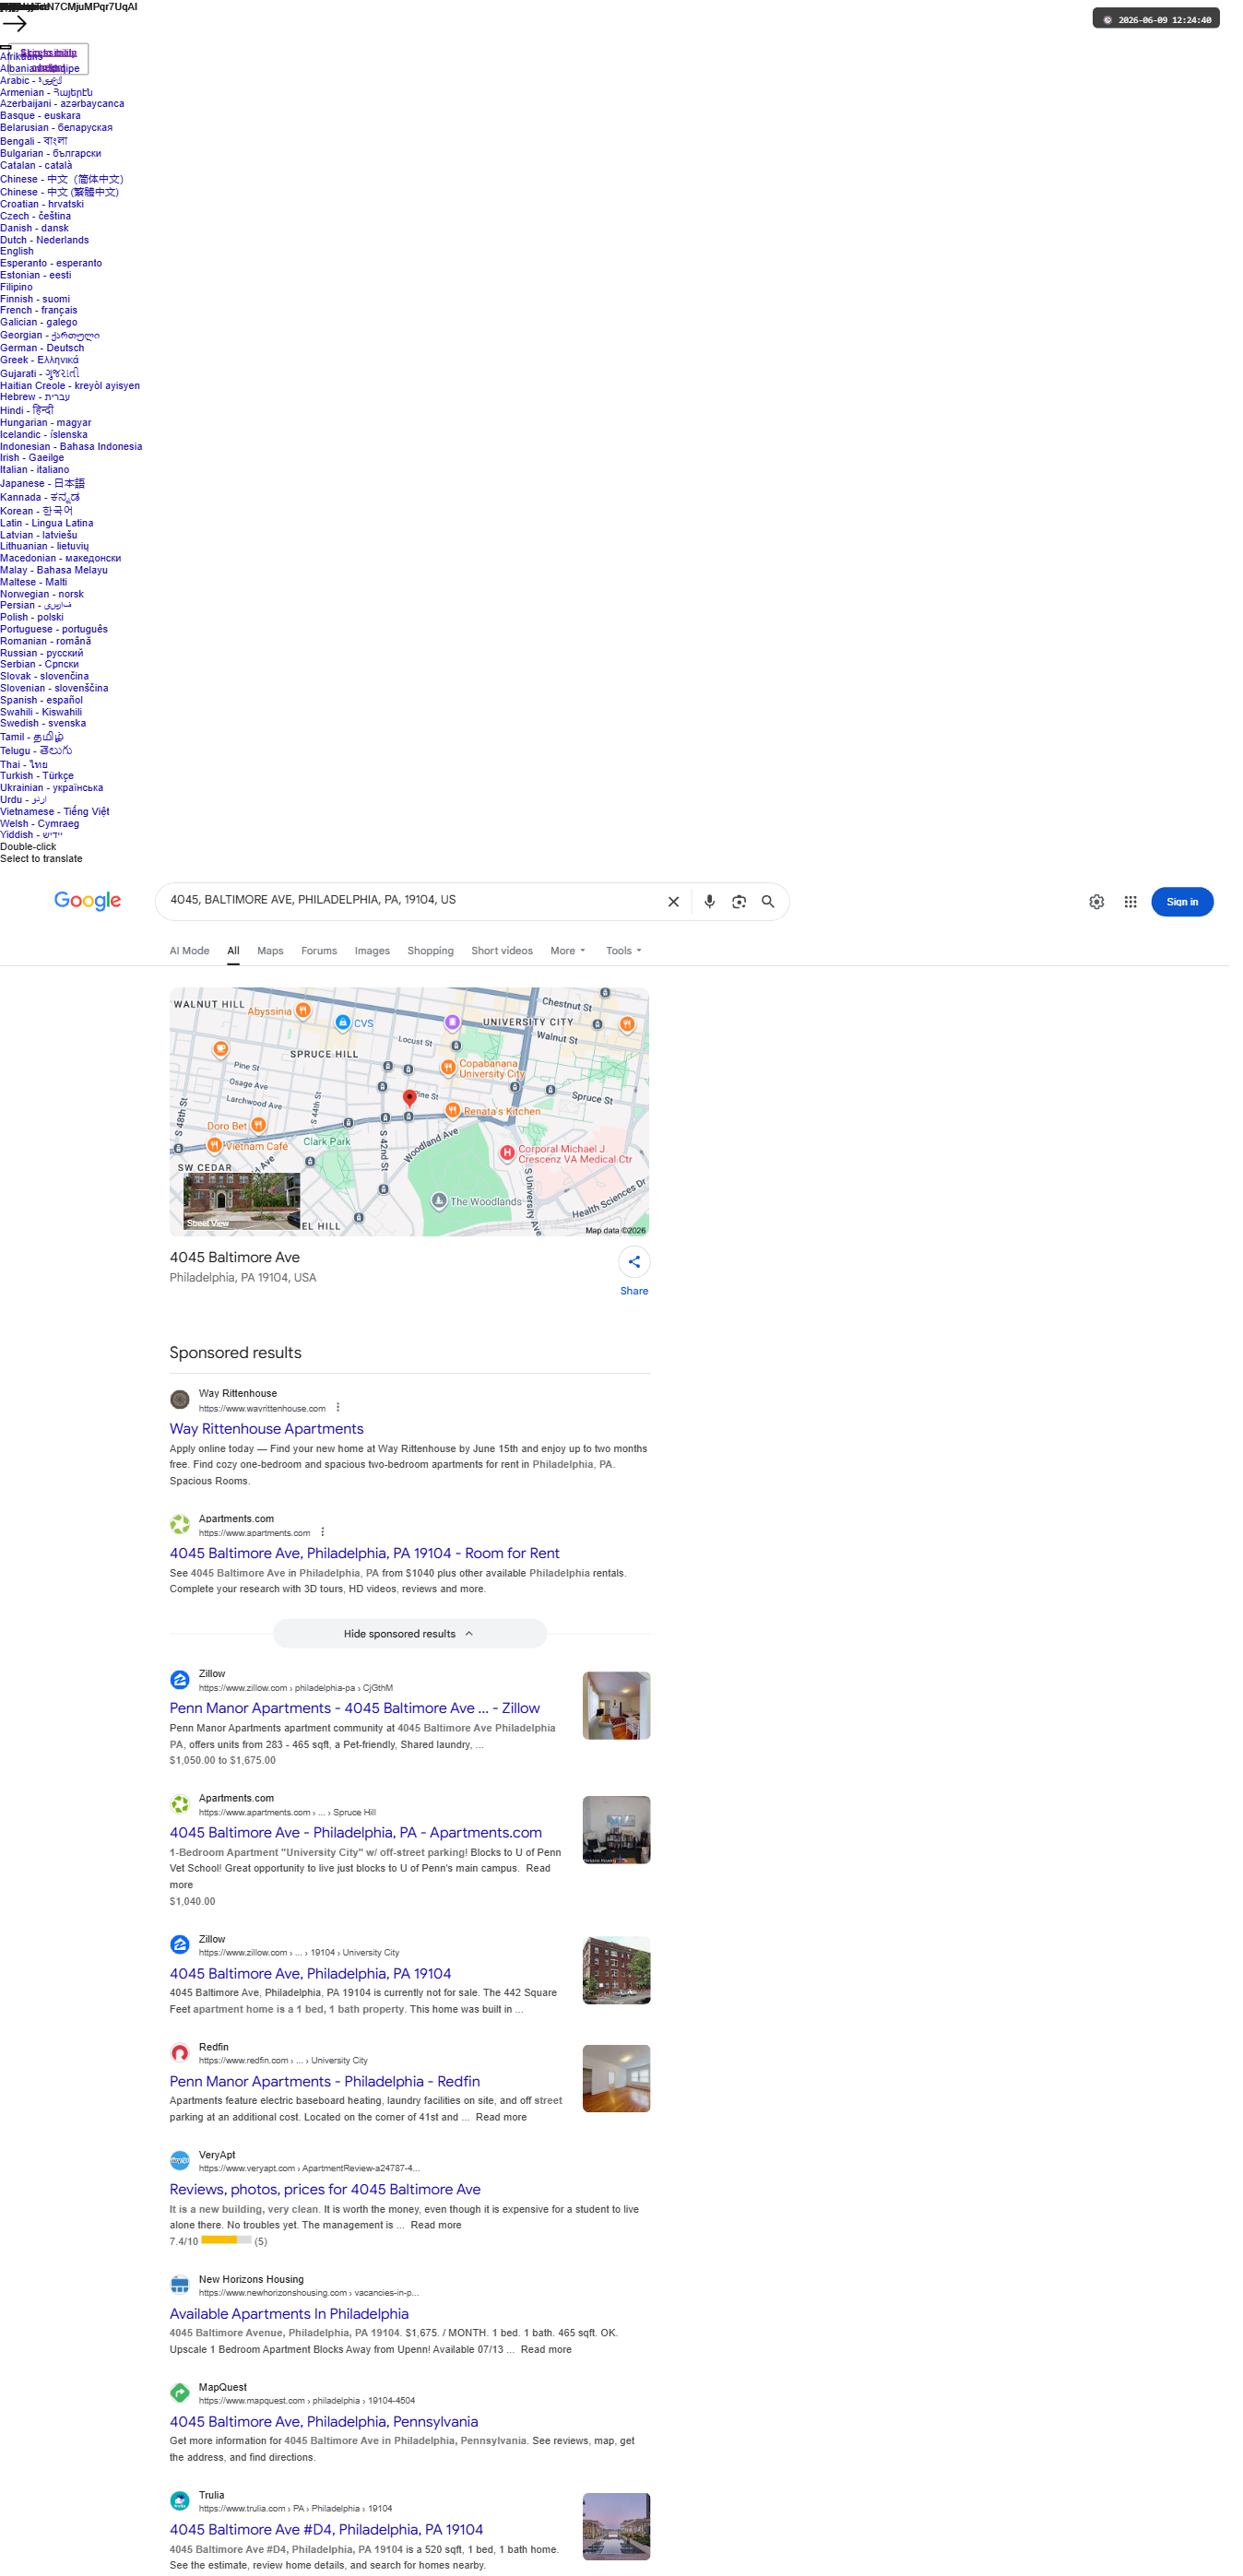The width and height of the screenshot is (1243, 2576).
Task: Click the Sign in button
Action: (x=1182, y=902)
